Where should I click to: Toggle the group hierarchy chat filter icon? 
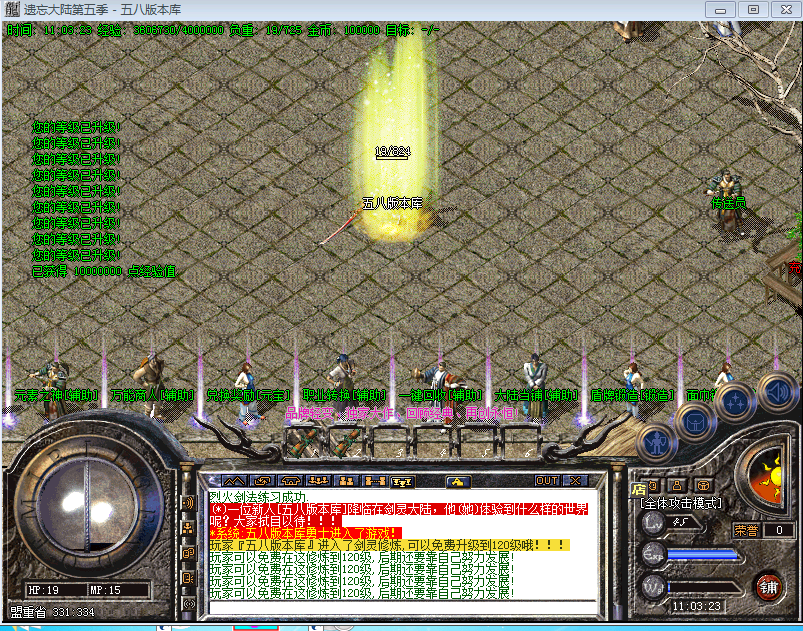click(188, 528)
